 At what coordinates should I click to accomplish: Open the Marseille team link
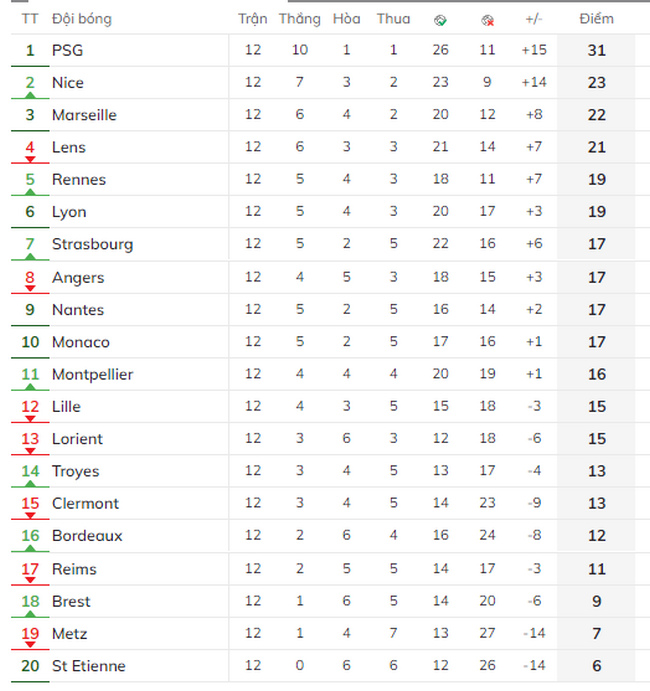(x=85, y=115)
